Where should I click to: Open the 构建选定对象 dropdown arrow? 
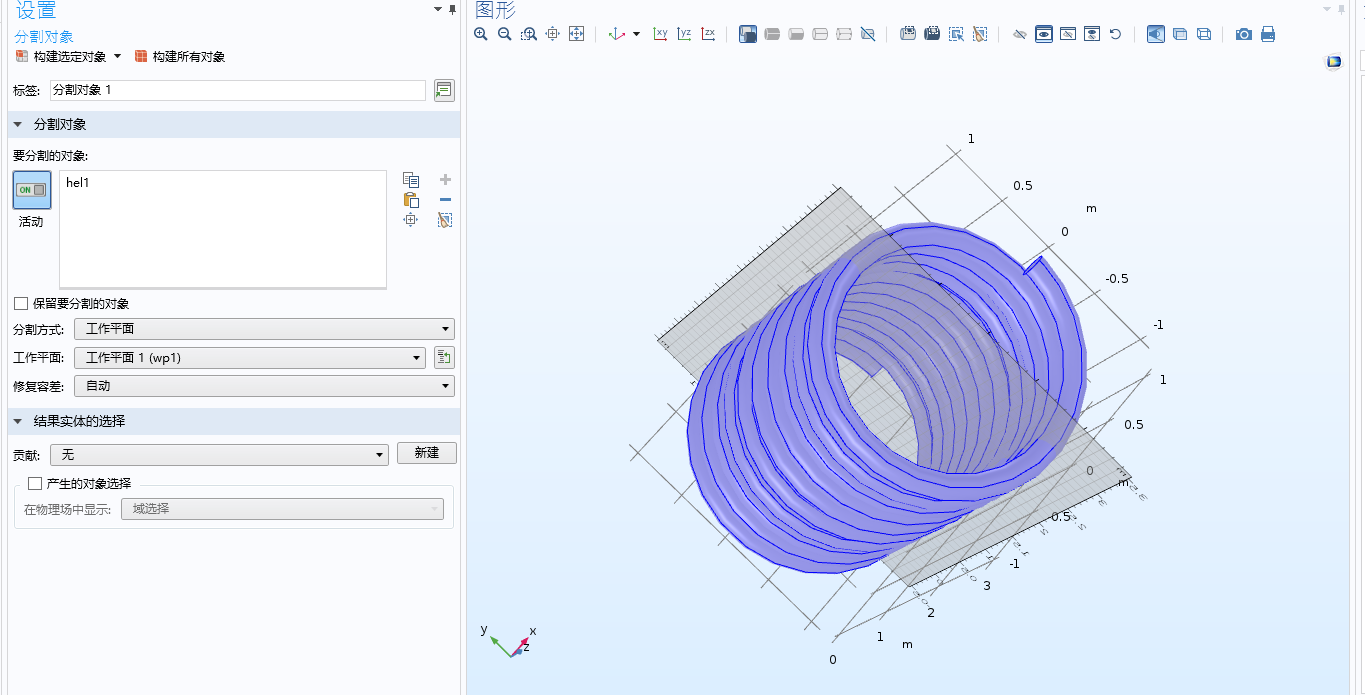pyautogui.click(x=117, y=57)
